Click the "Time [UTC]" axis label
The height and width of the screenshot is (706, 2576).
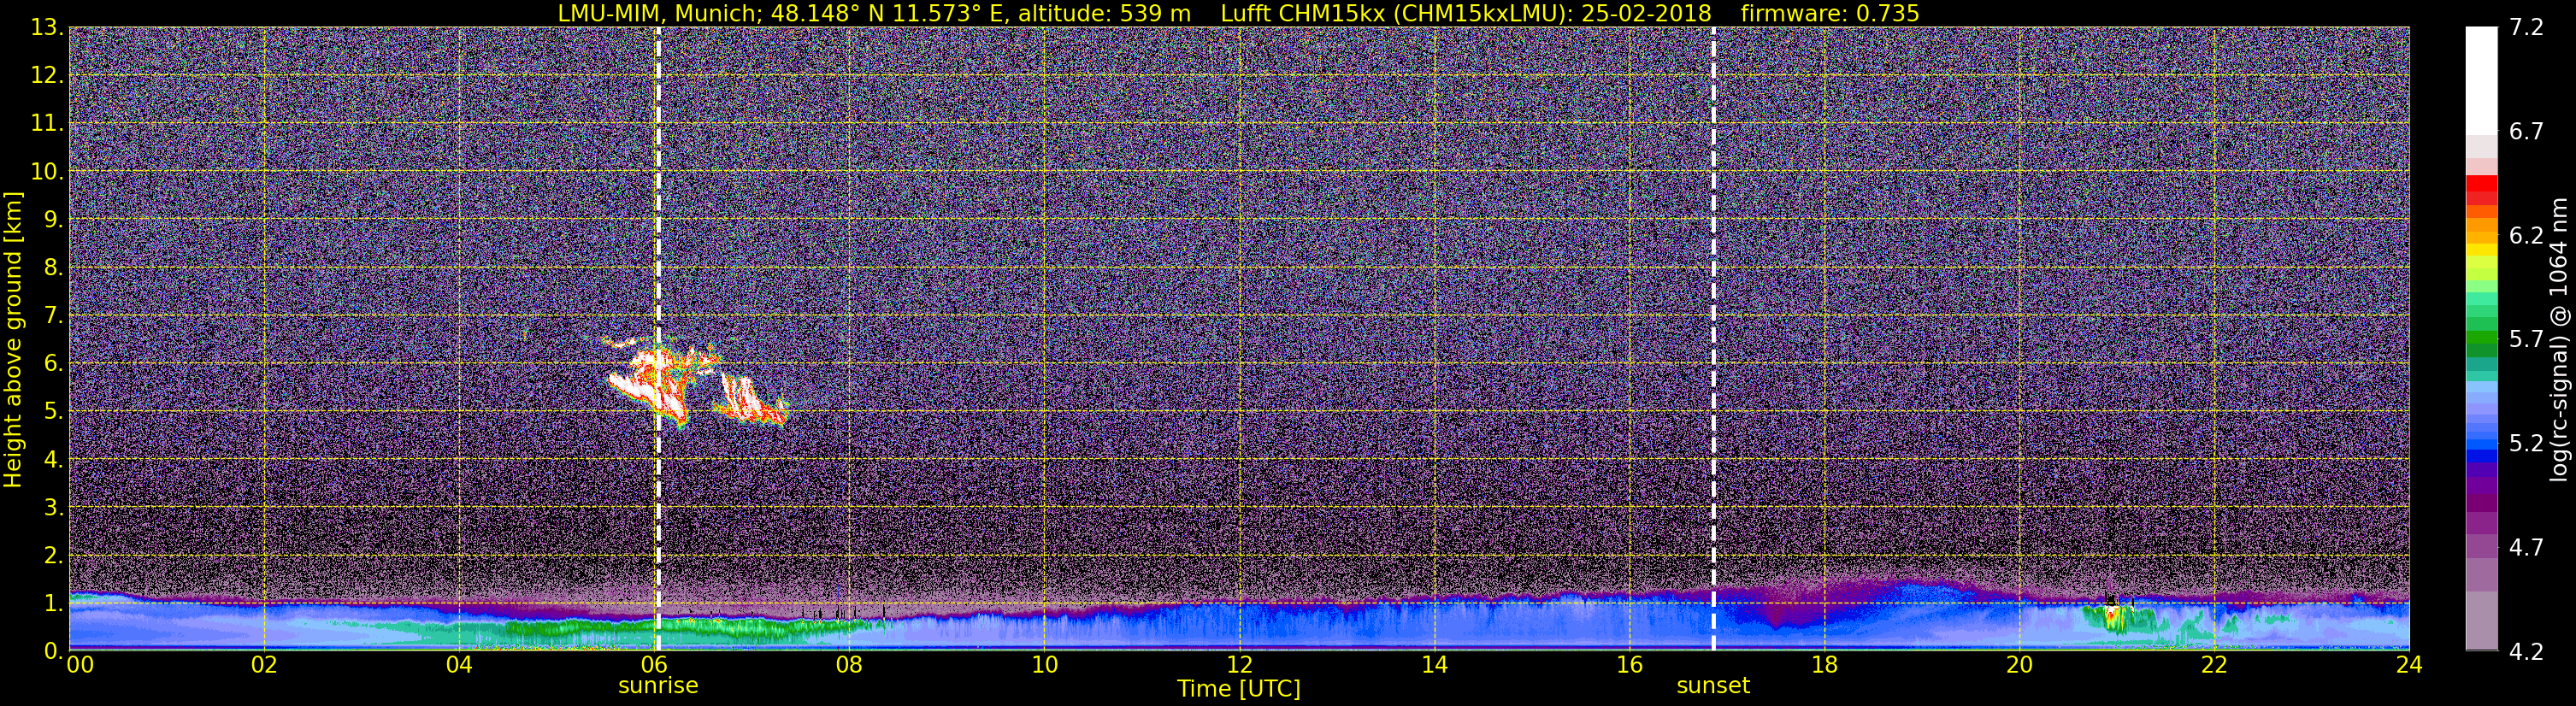[1239, 689]
